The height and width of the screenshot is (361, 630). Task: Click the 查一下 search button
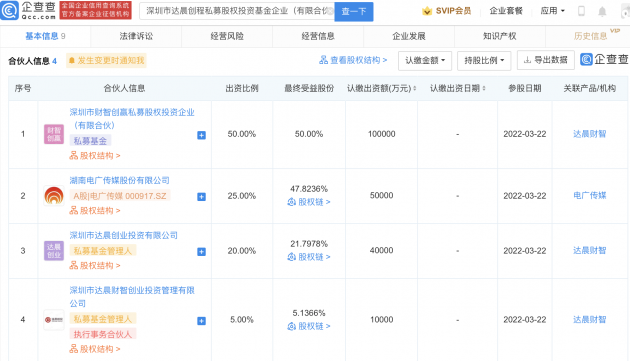(354, 11)
